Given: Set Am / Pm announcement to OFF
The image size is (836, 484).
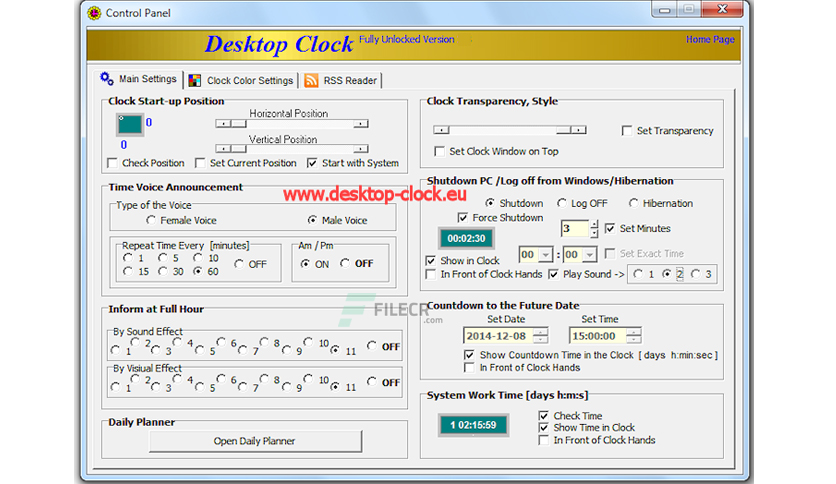Looking at the screenshot, I should [x=345, y=263].
